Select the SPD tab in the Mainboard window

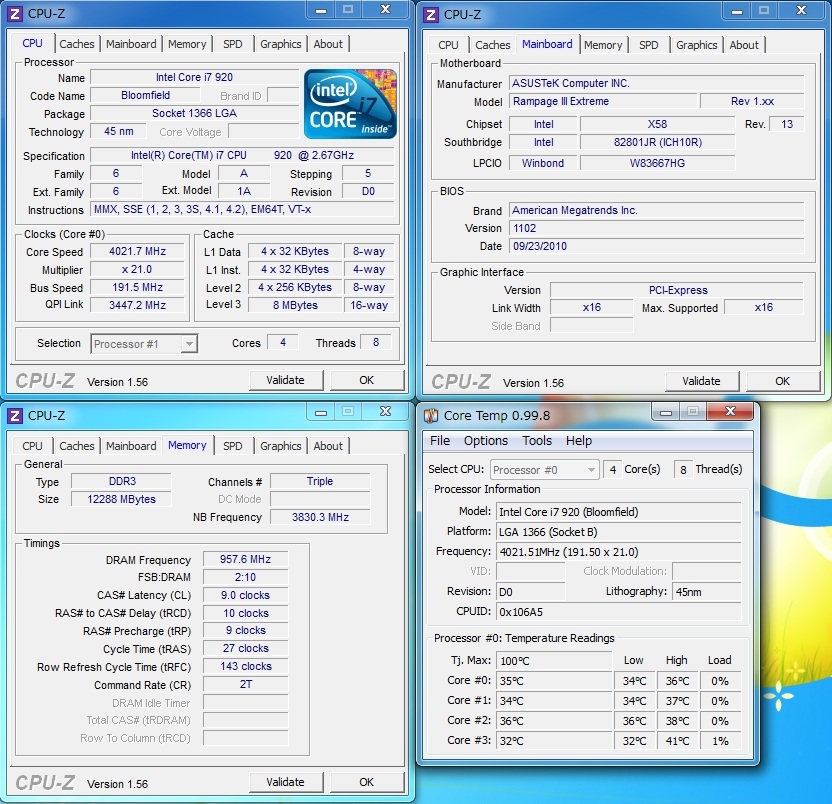pos(649,45)
